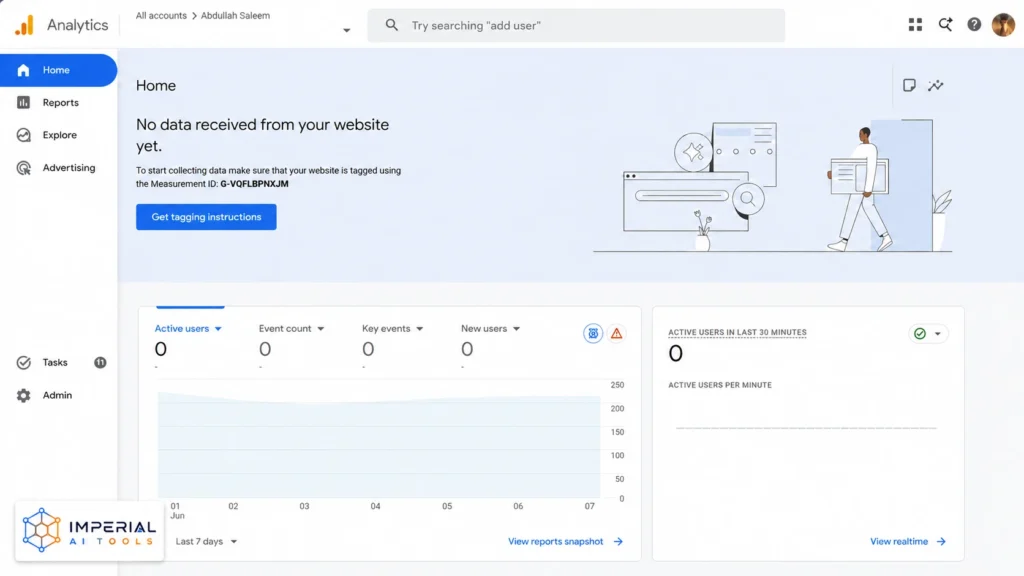This screenshot has height=576, width=1024.
Task: Click the '250' axis value on chart
Action: coord(617,385)
